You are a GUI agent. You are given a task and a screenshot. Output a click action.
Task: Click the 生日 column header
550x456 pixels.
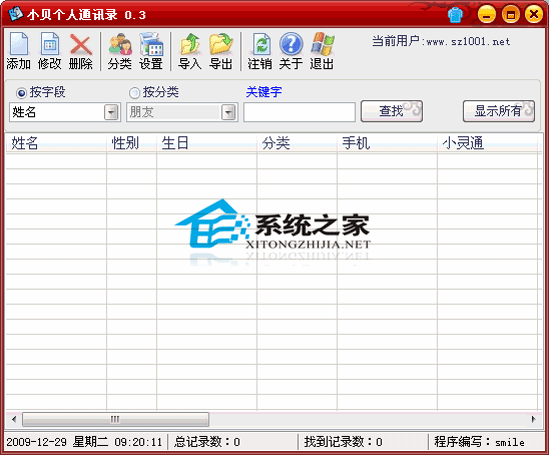(x=207, y=143)
